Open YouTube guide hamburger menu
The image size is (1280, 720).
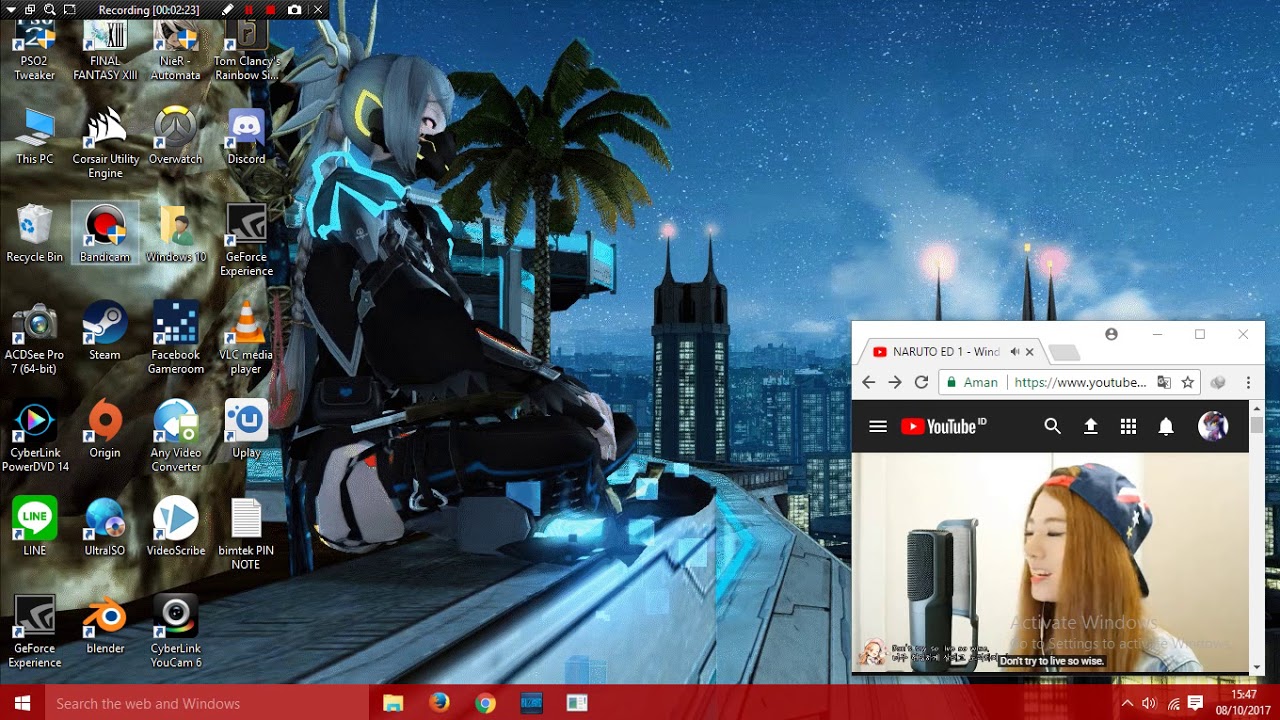878,426
